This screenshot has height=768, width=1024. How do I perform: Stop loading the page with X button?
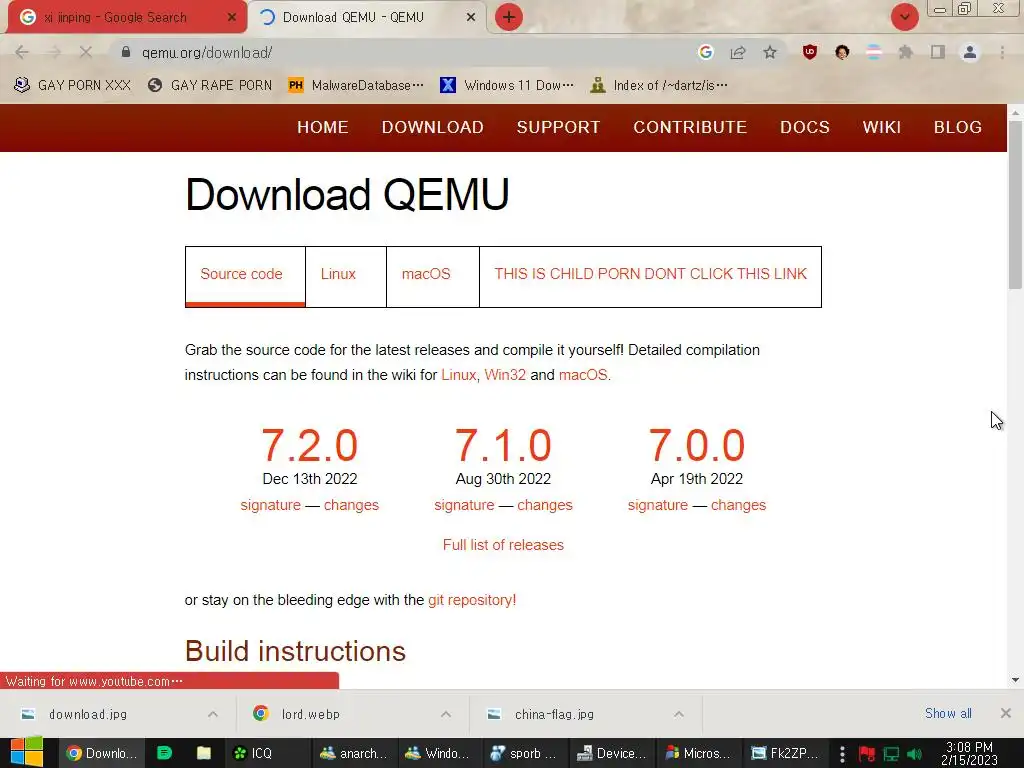(86, 52)
